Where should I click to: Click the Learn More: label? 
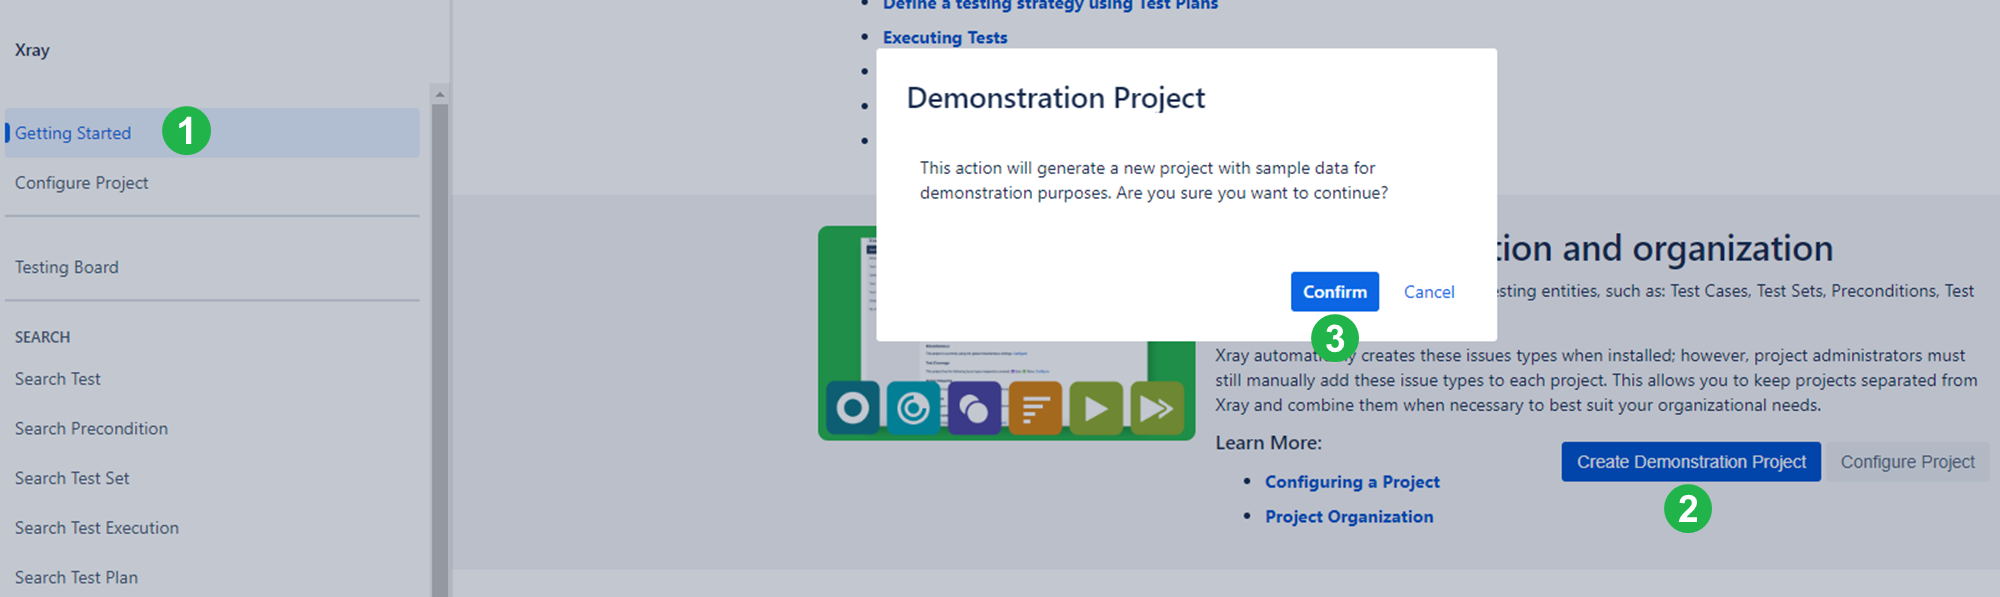pos(1268,443)
